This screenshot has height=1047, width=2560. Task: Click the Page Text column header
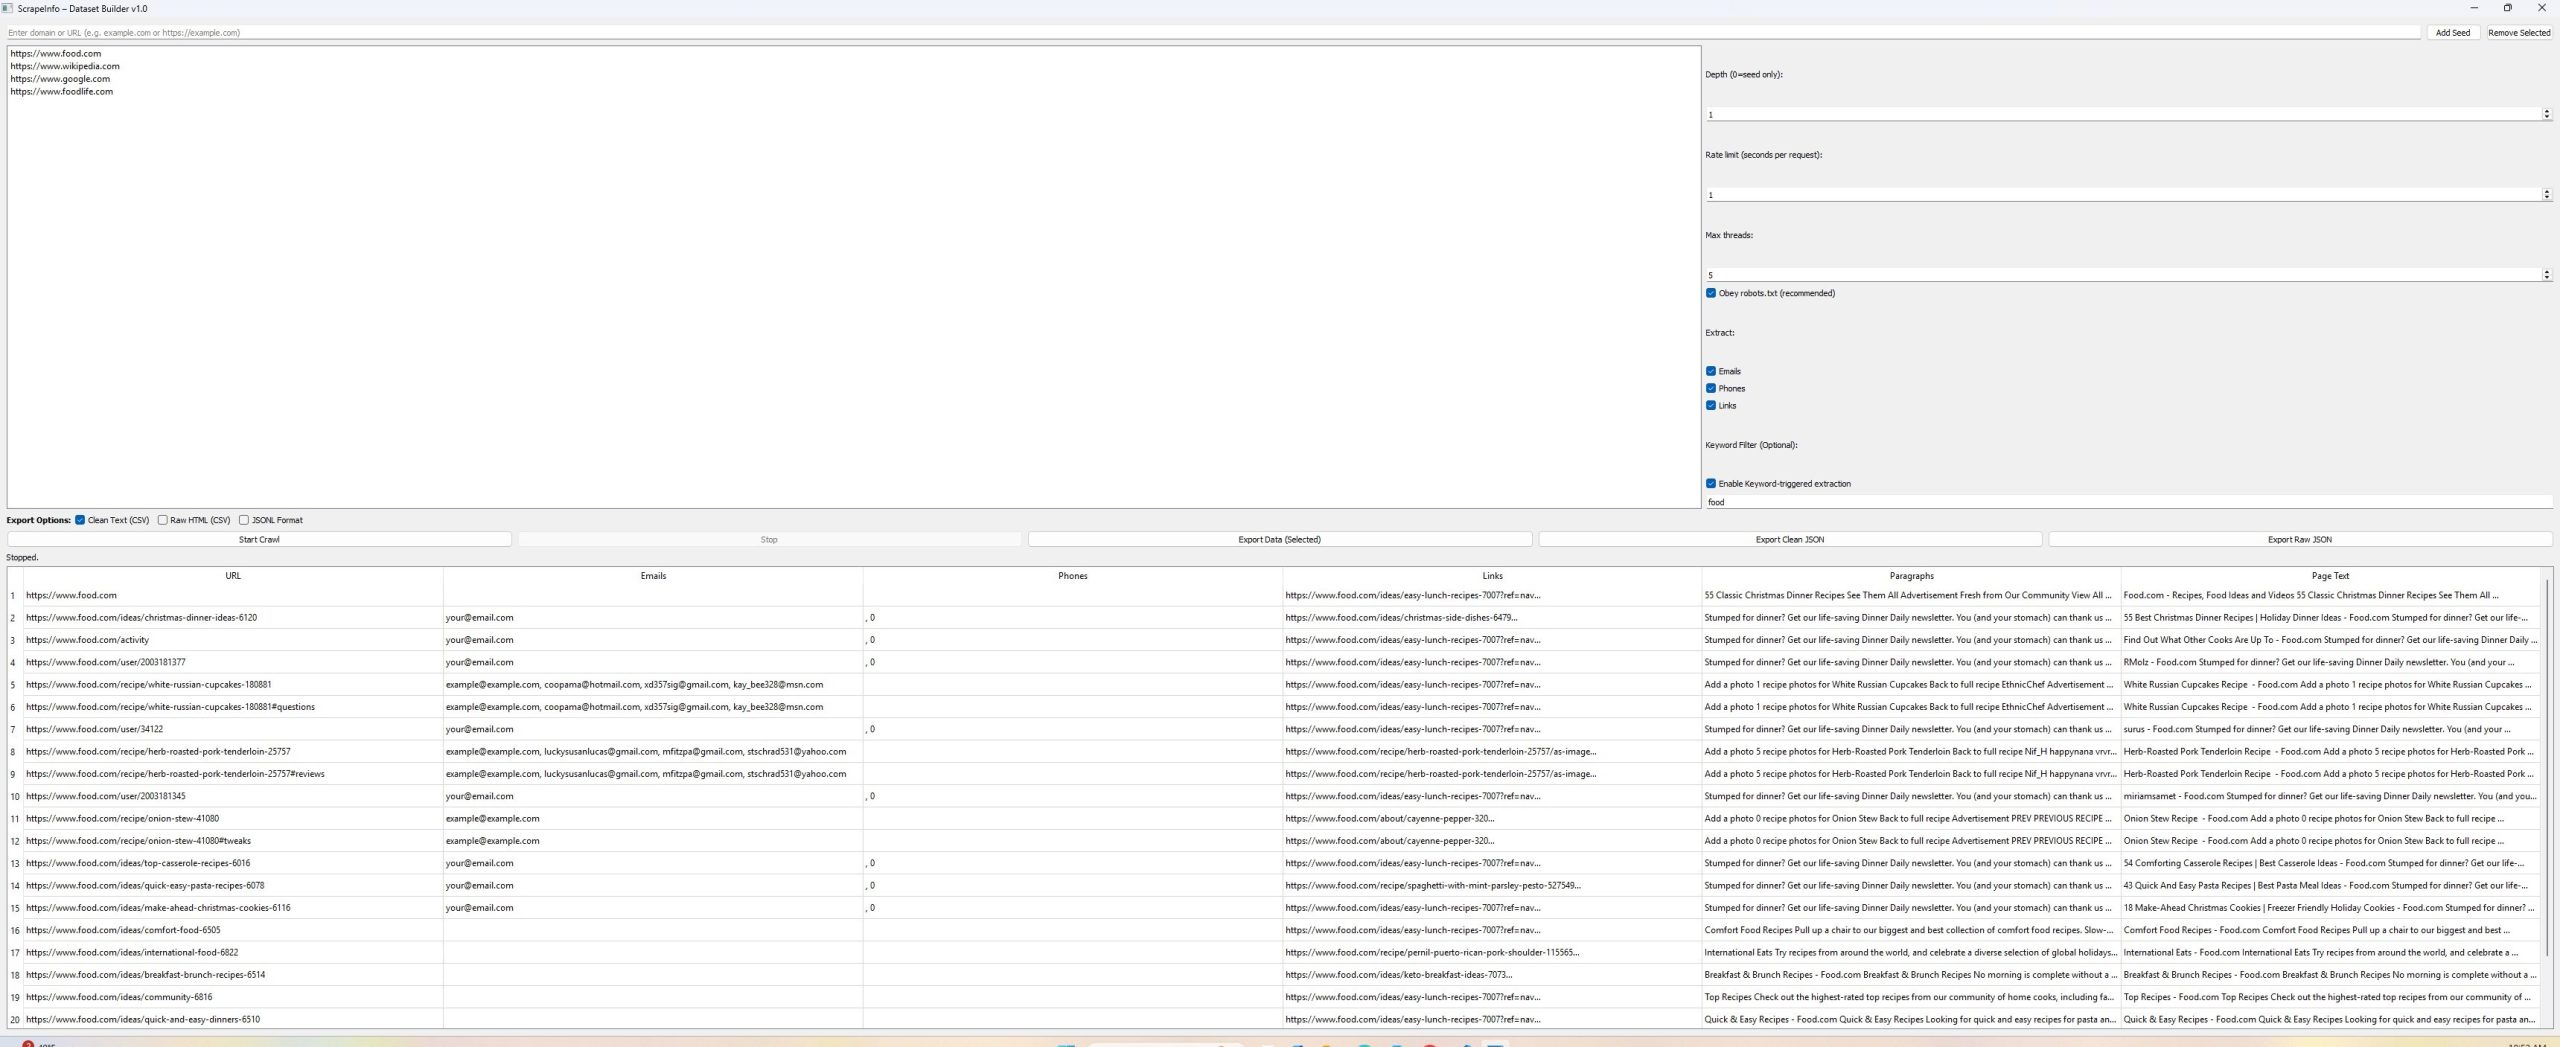[2330, 576]
